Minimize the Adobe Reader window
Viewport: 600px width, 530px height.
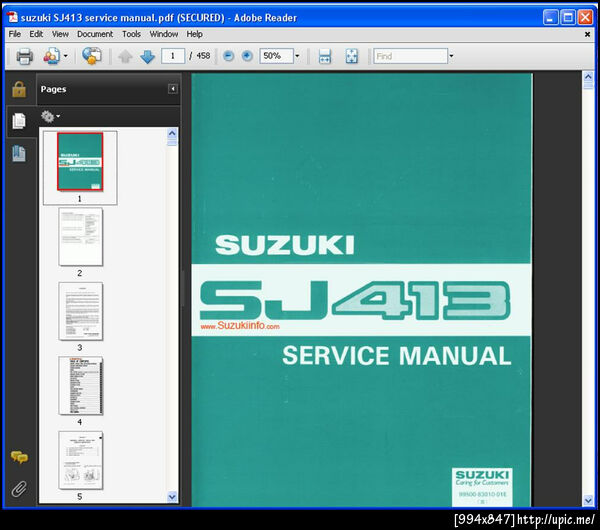550,18
